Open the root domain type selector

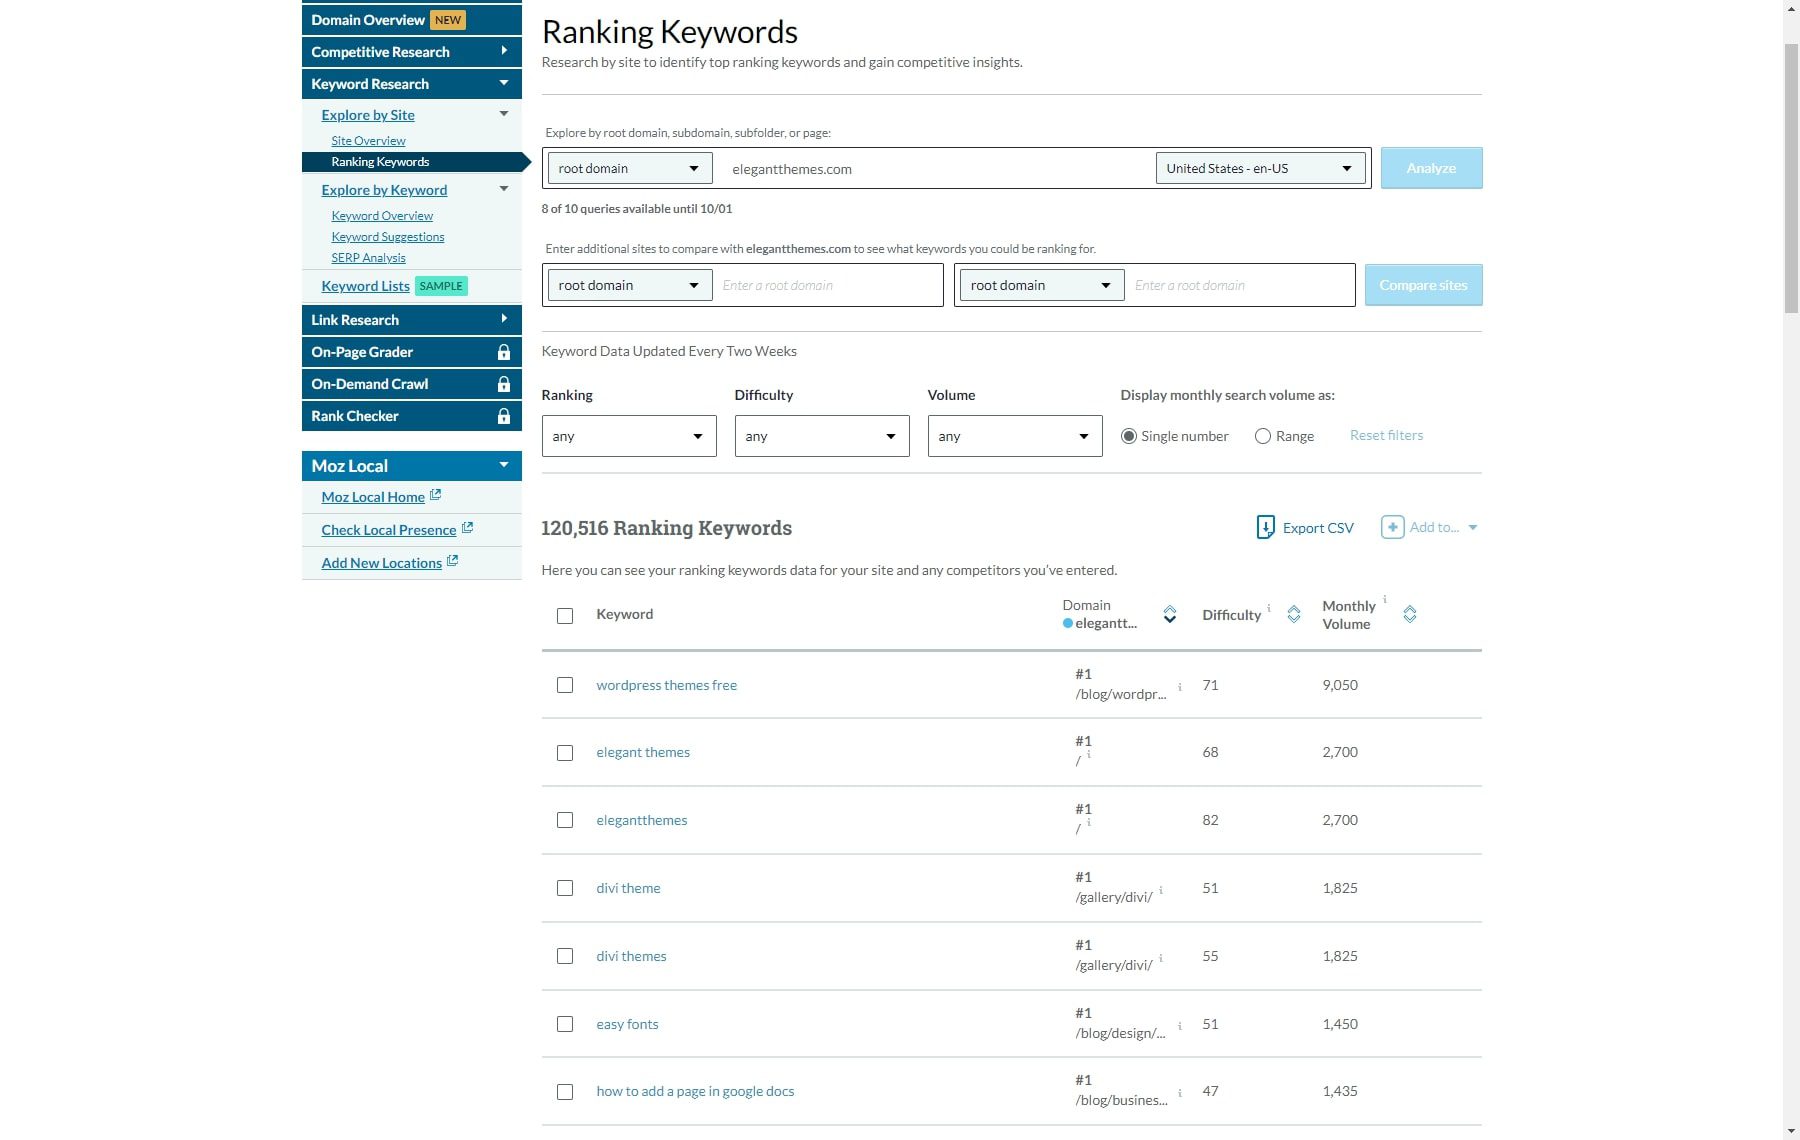coord(628,168)
